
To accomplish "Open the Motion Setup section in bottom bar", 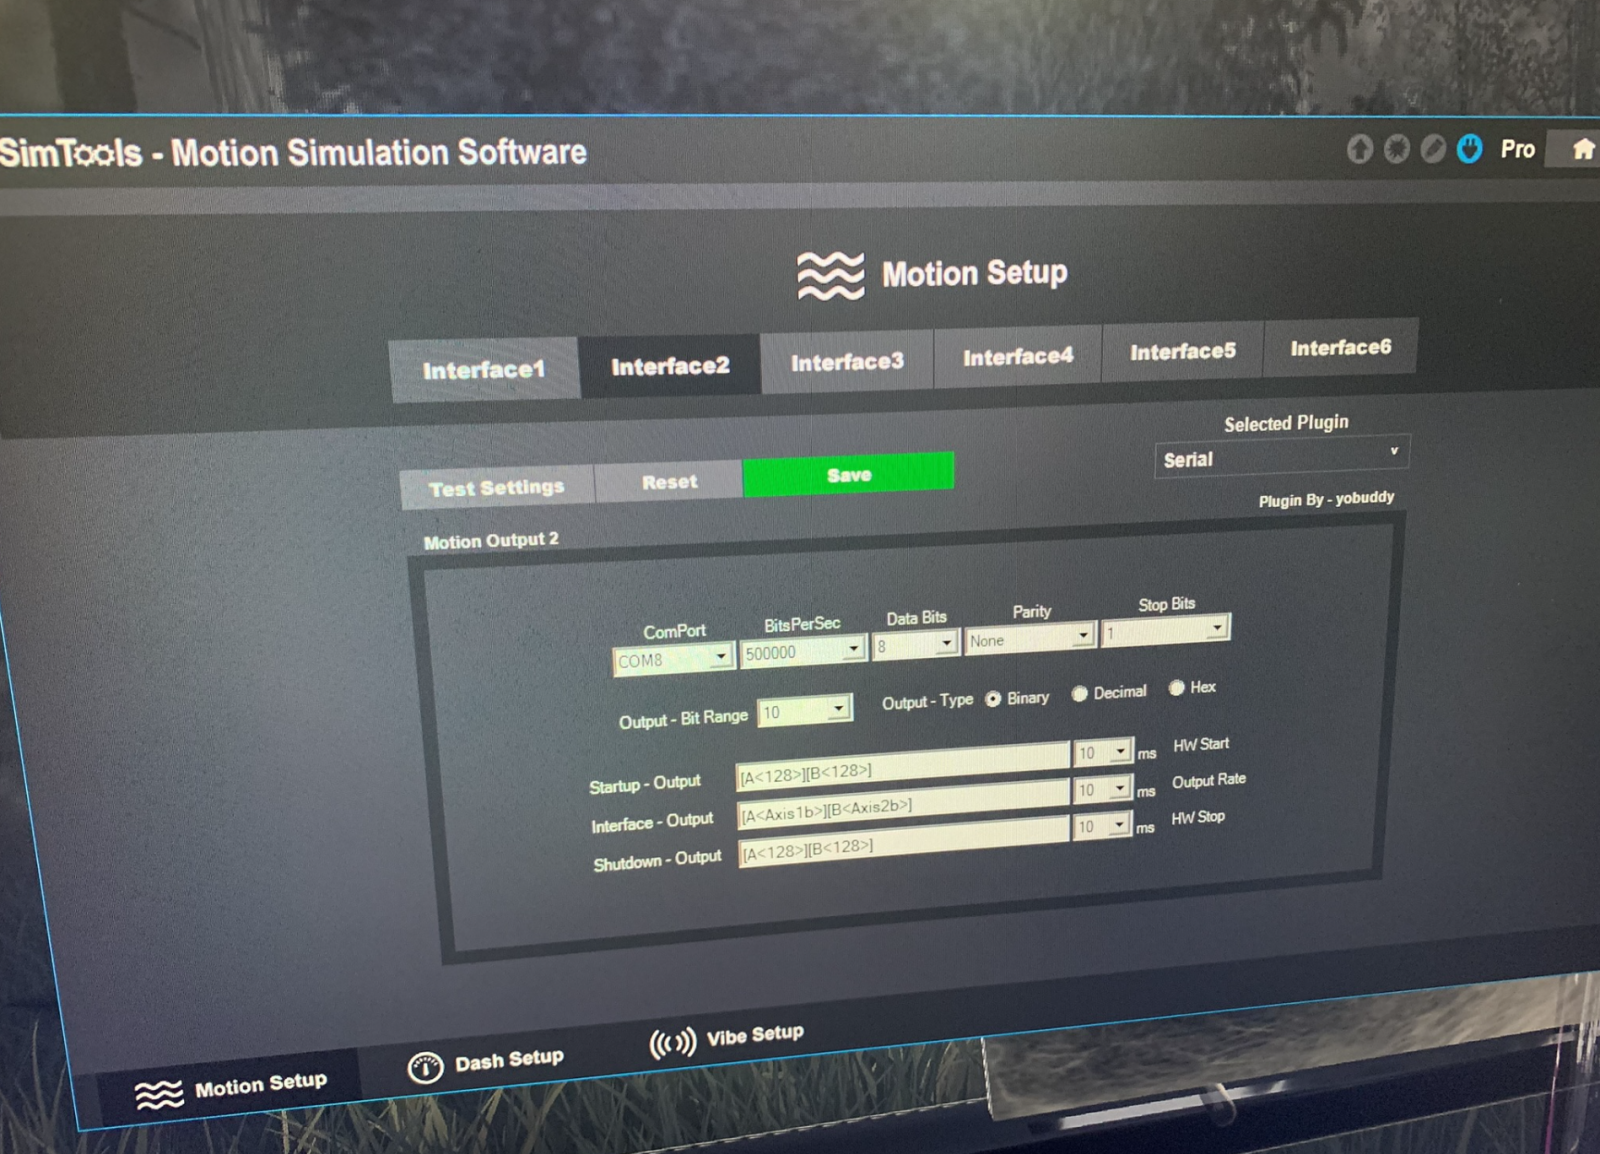I will (x=231, y=1089).
